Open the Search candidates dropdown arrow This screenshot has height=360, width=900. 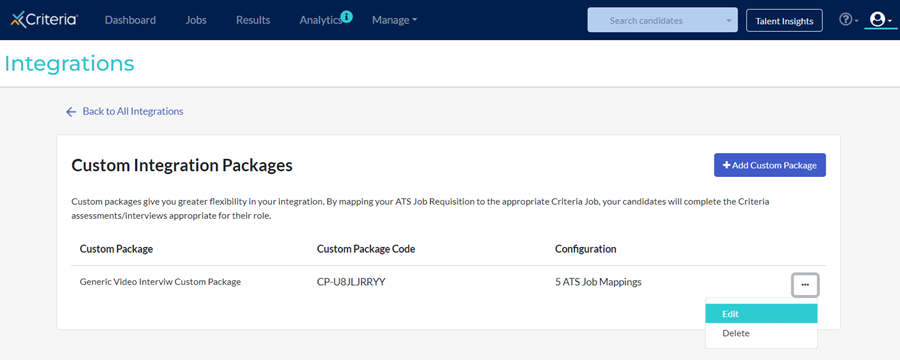(x=729, y=21)
